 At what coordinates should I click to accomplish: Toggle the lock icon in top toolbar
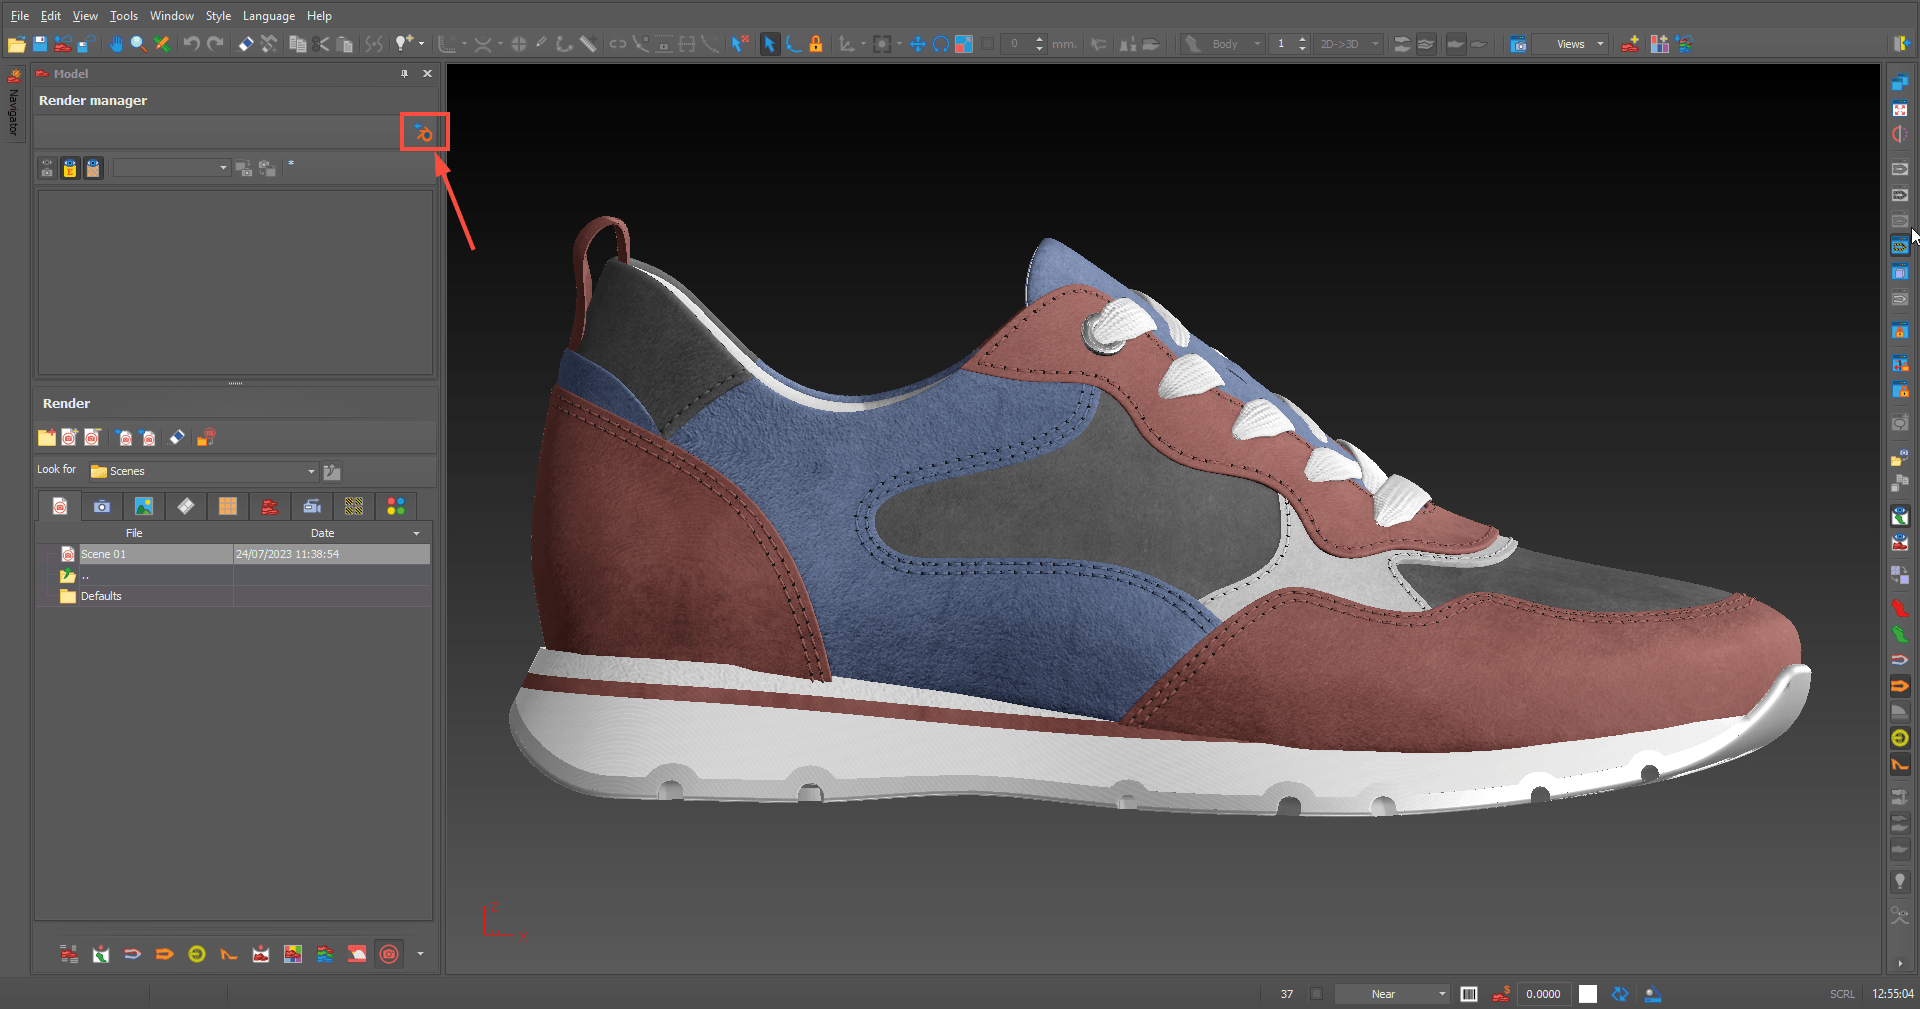point(816,44)
